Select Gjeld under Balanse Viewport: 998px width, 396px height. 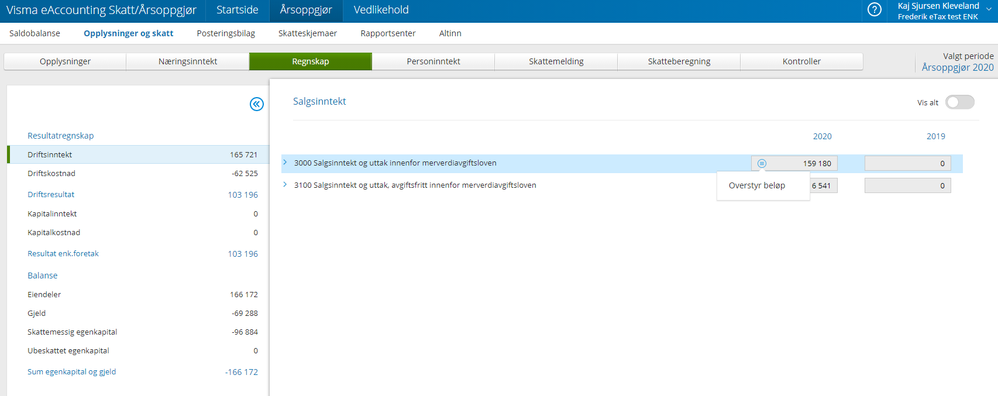pyautogui.click(x=137, y=313)
